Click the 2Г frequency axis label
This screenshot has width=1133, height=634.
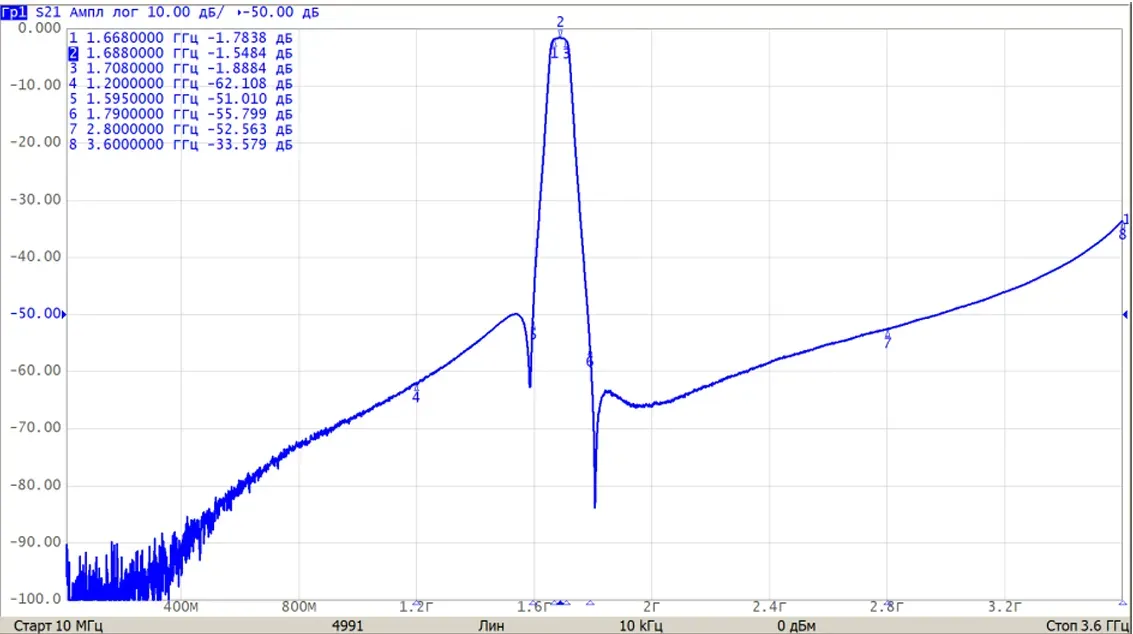tap(651, 607)
